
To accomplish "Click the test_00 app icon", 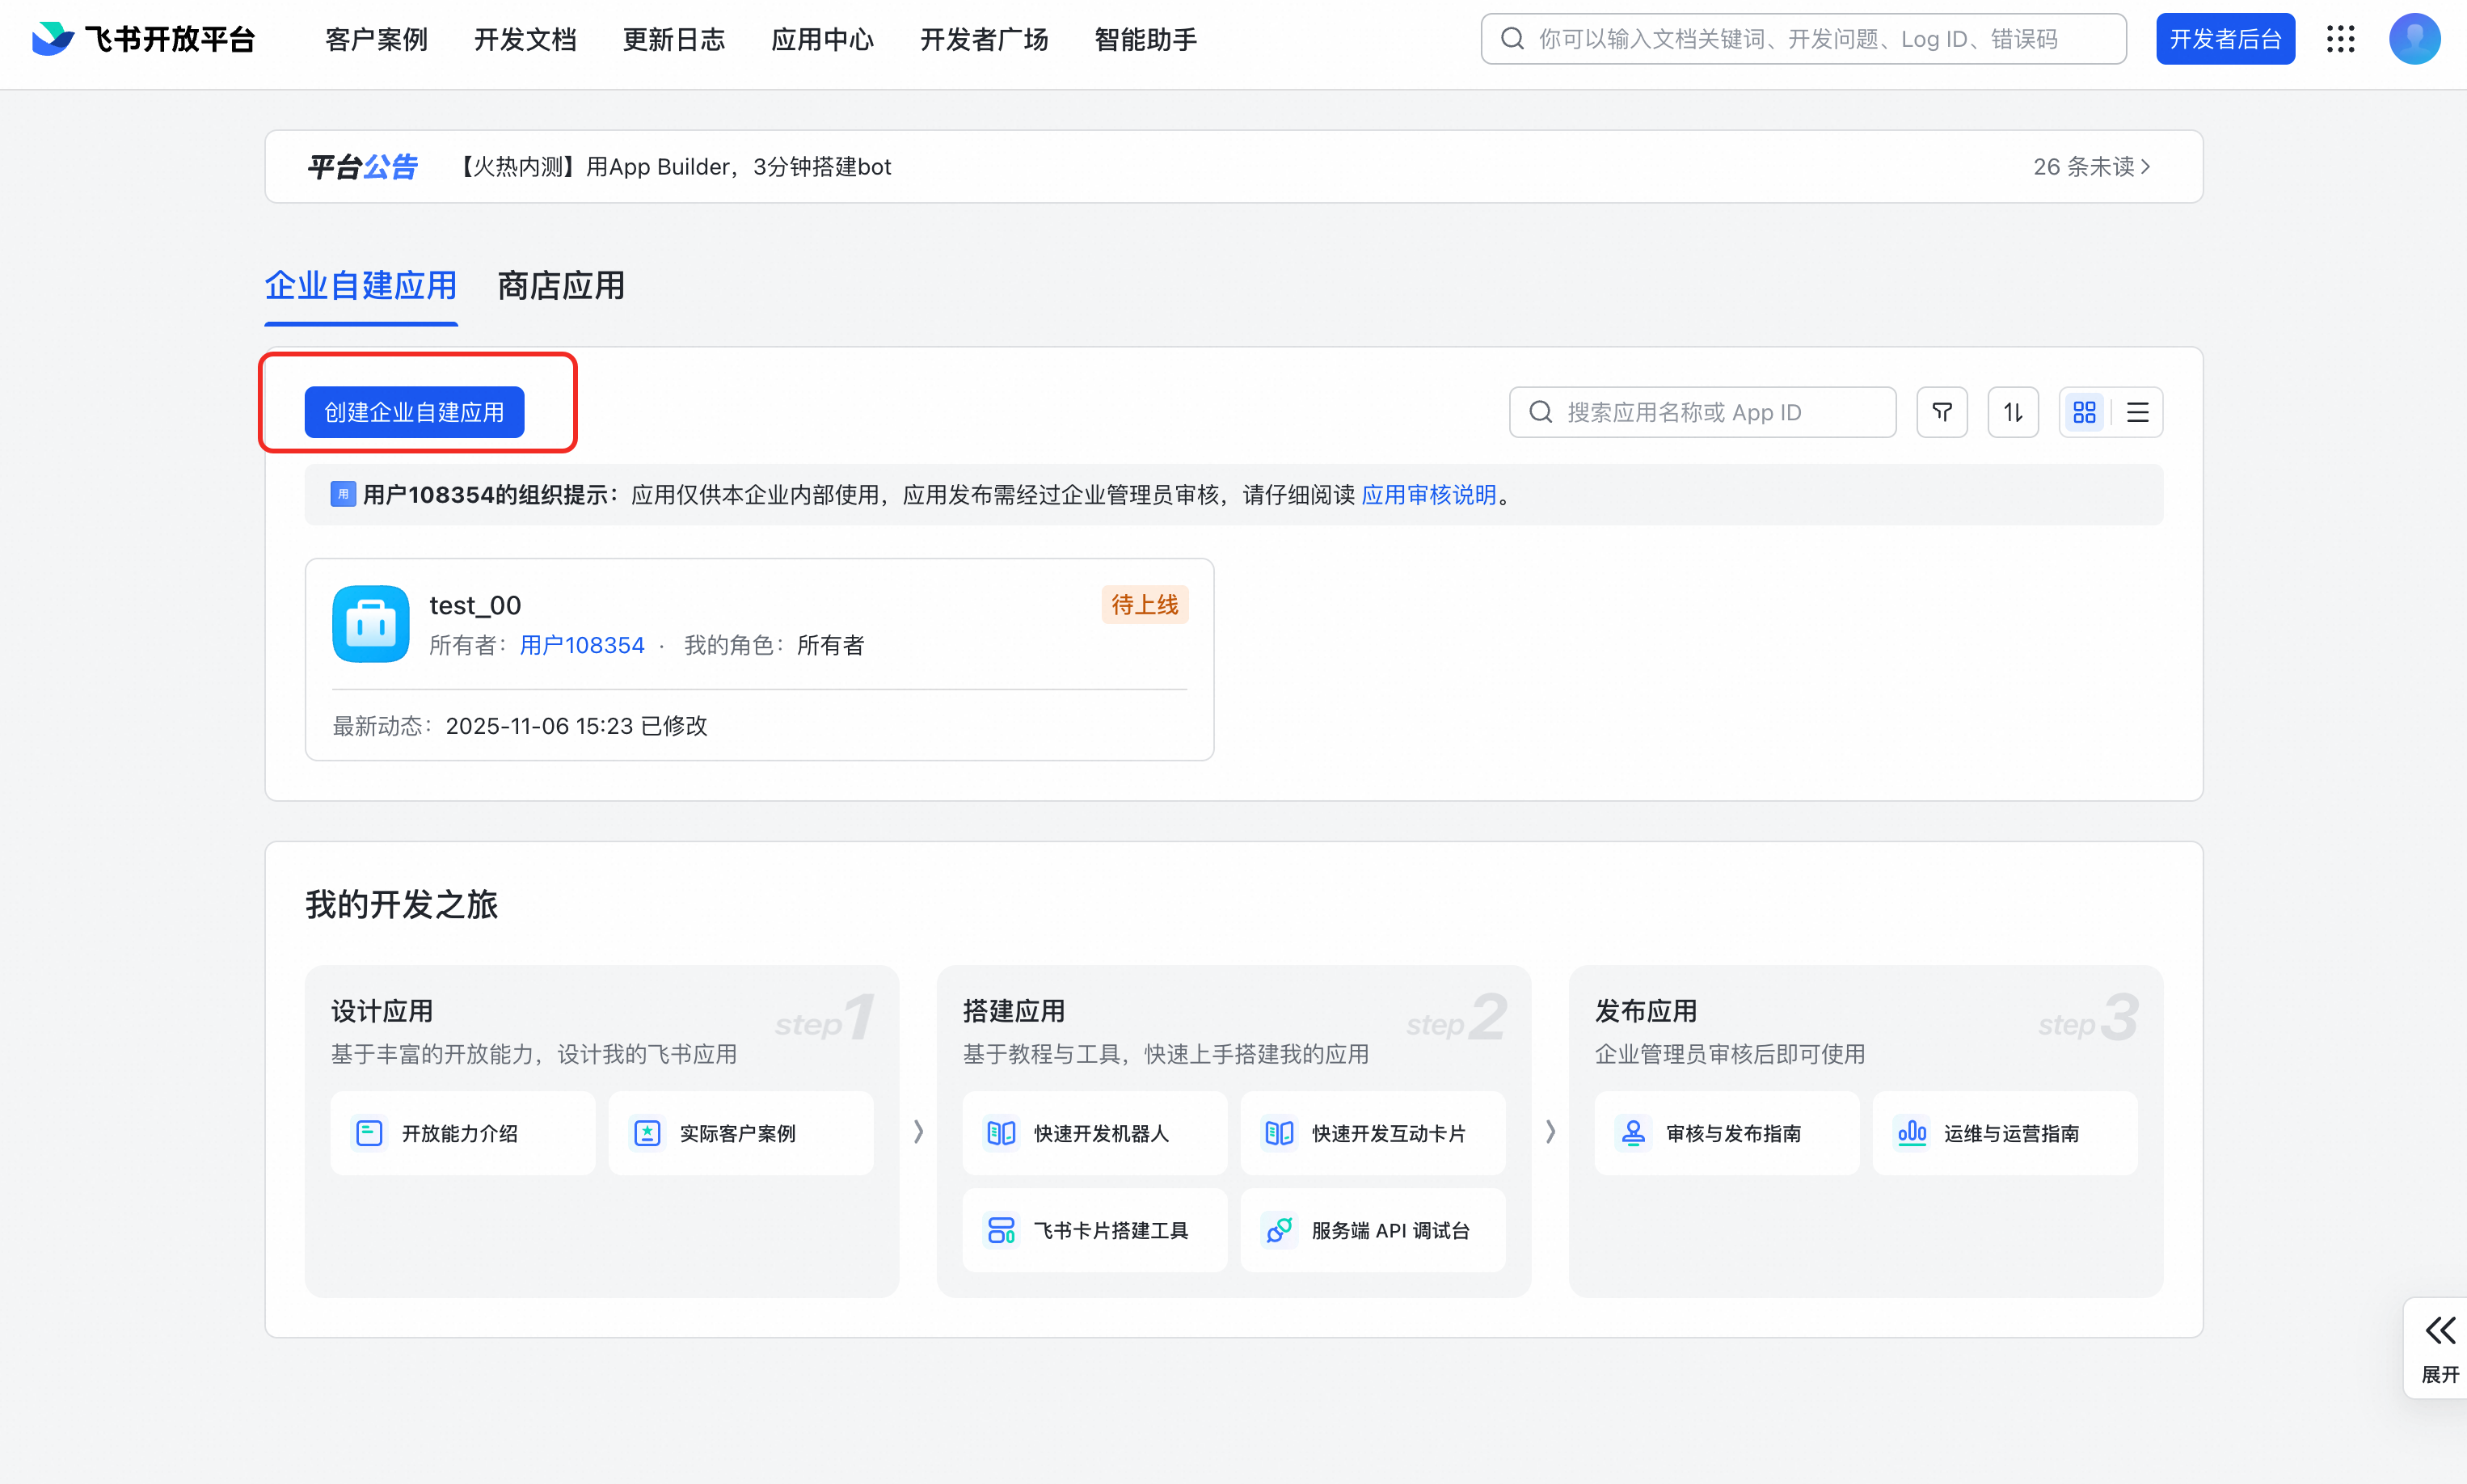I will (370, 624).
